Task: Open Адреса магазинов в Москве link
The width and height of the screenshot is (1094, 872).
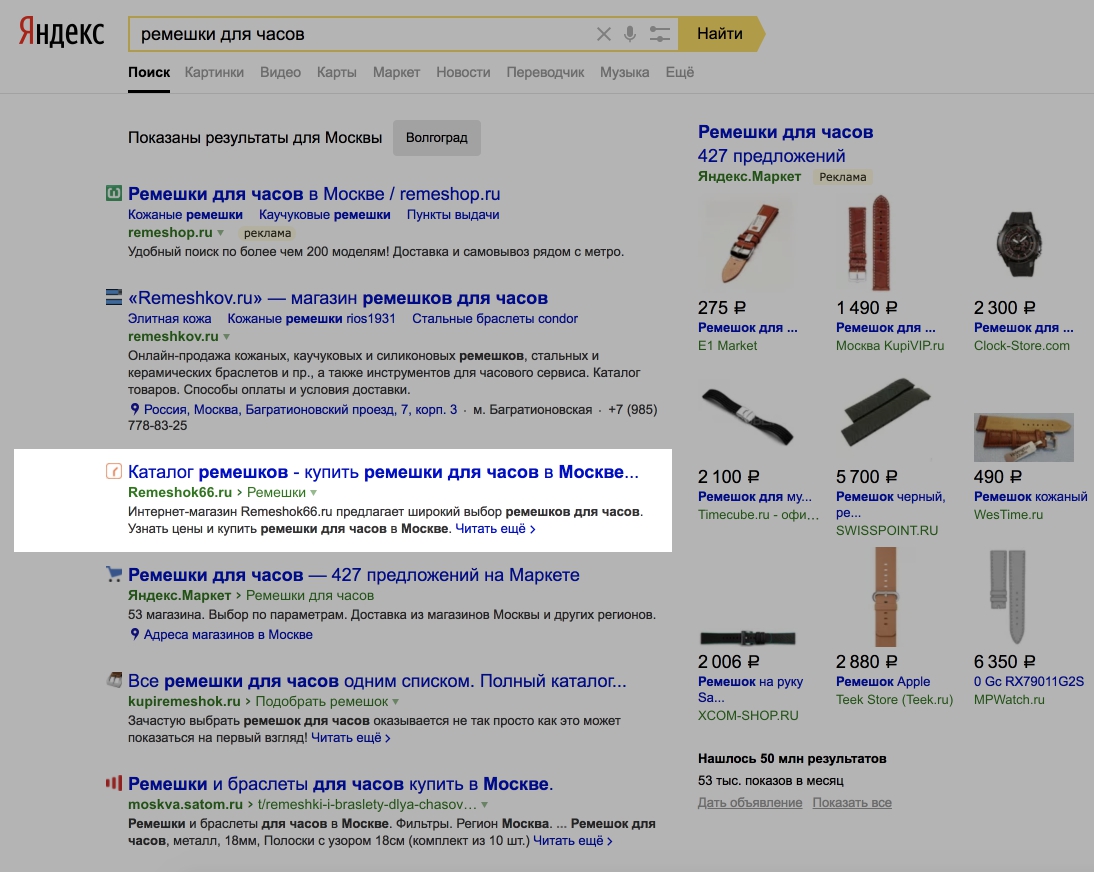Action: tap(228, 635)
